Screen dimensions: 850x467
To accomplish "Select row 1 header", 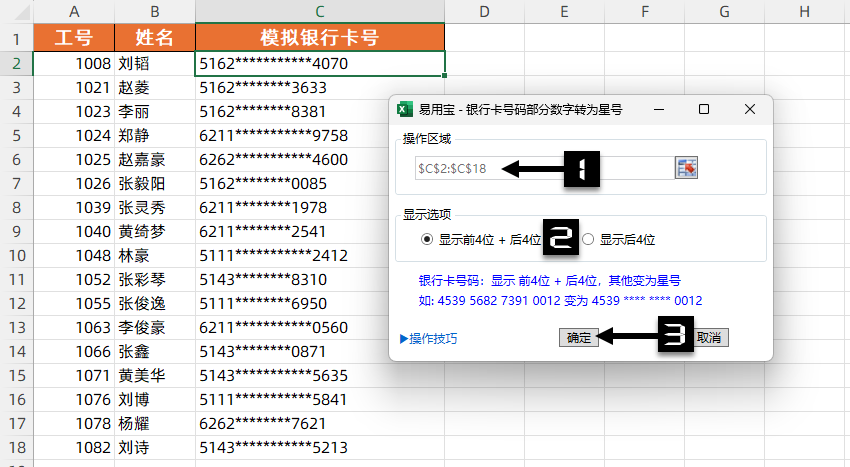I will [16, 39].
